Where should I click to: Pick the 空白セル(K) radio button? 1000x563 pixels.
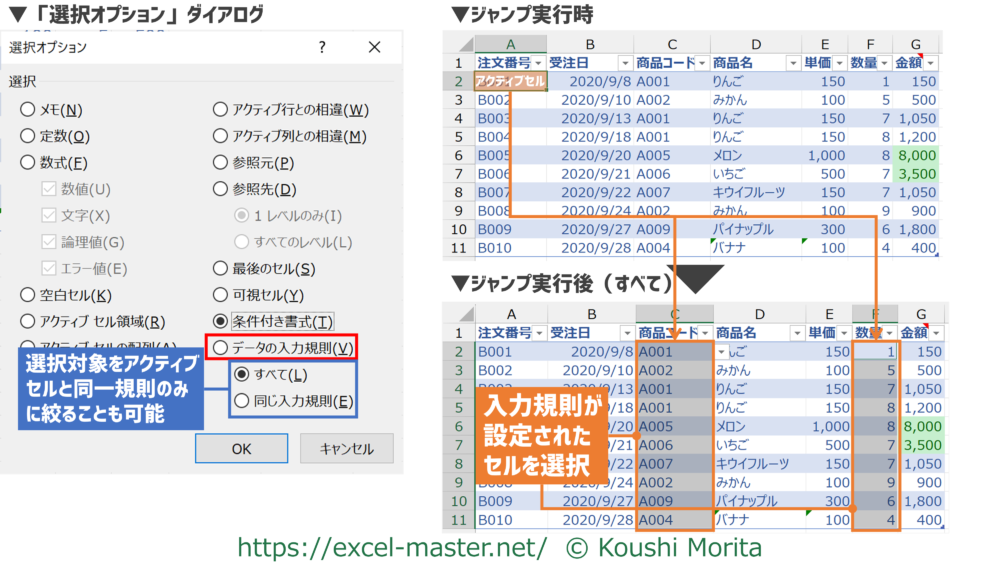pyautogui.click(x=28, y=295)
